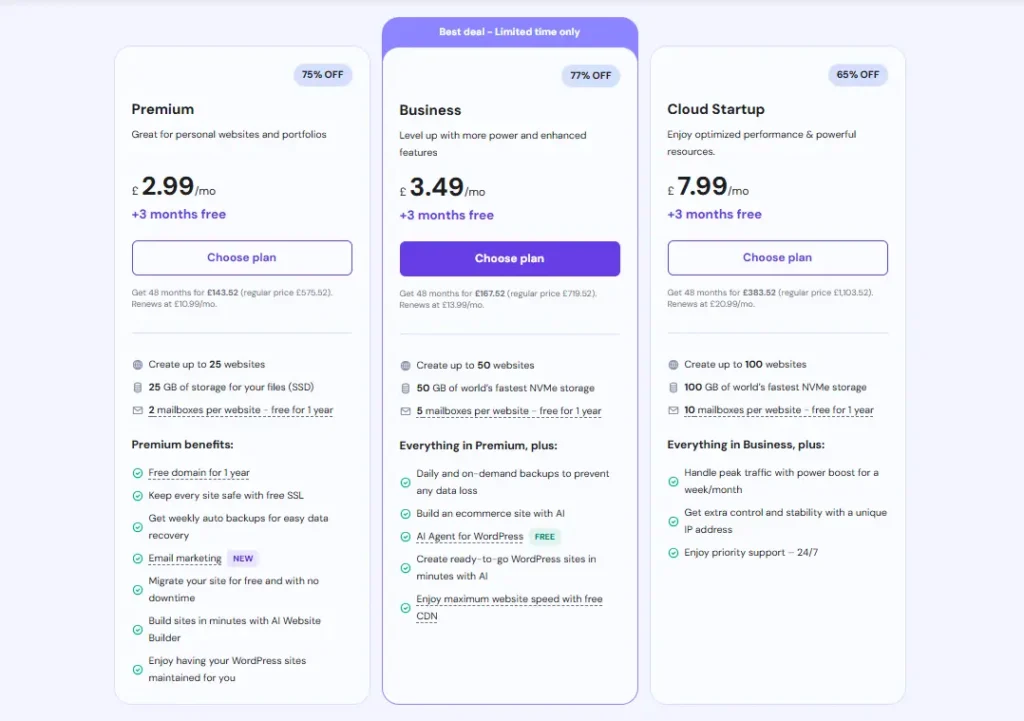Click the globe icon beside 25 websites
This screenshot has height=721, width=1024.
[137, 365]
